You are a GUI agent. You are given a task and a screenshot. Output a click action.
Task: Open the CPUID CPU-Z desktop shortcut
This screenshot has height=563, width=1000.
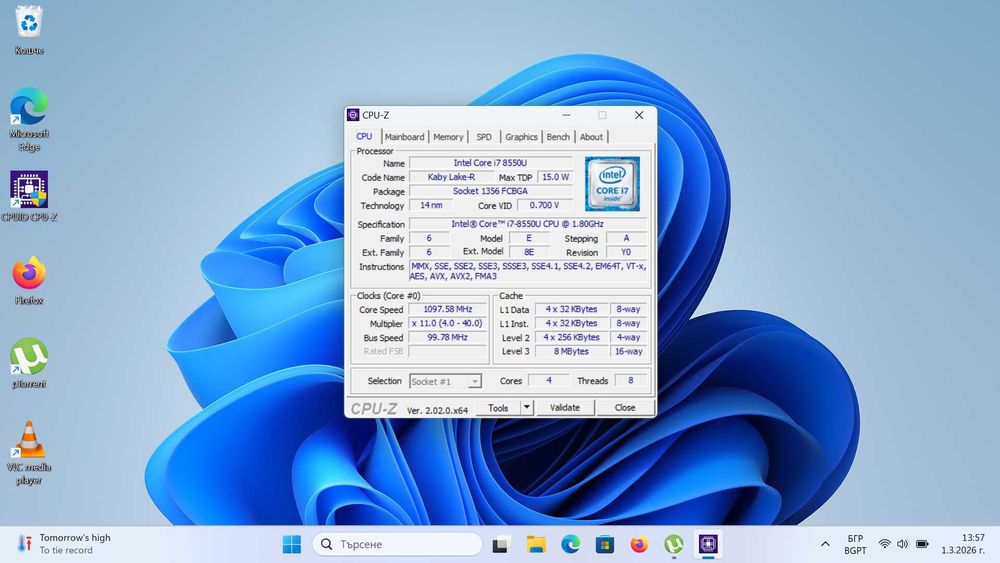pyautogui.click(x=30, y=190)
